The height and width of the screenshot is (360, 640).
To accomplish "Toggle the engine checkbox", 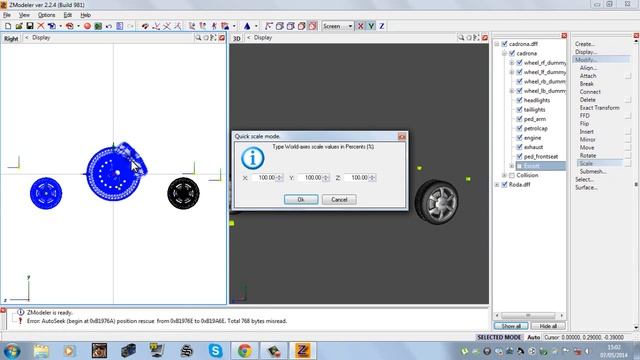I will [520, 138].
